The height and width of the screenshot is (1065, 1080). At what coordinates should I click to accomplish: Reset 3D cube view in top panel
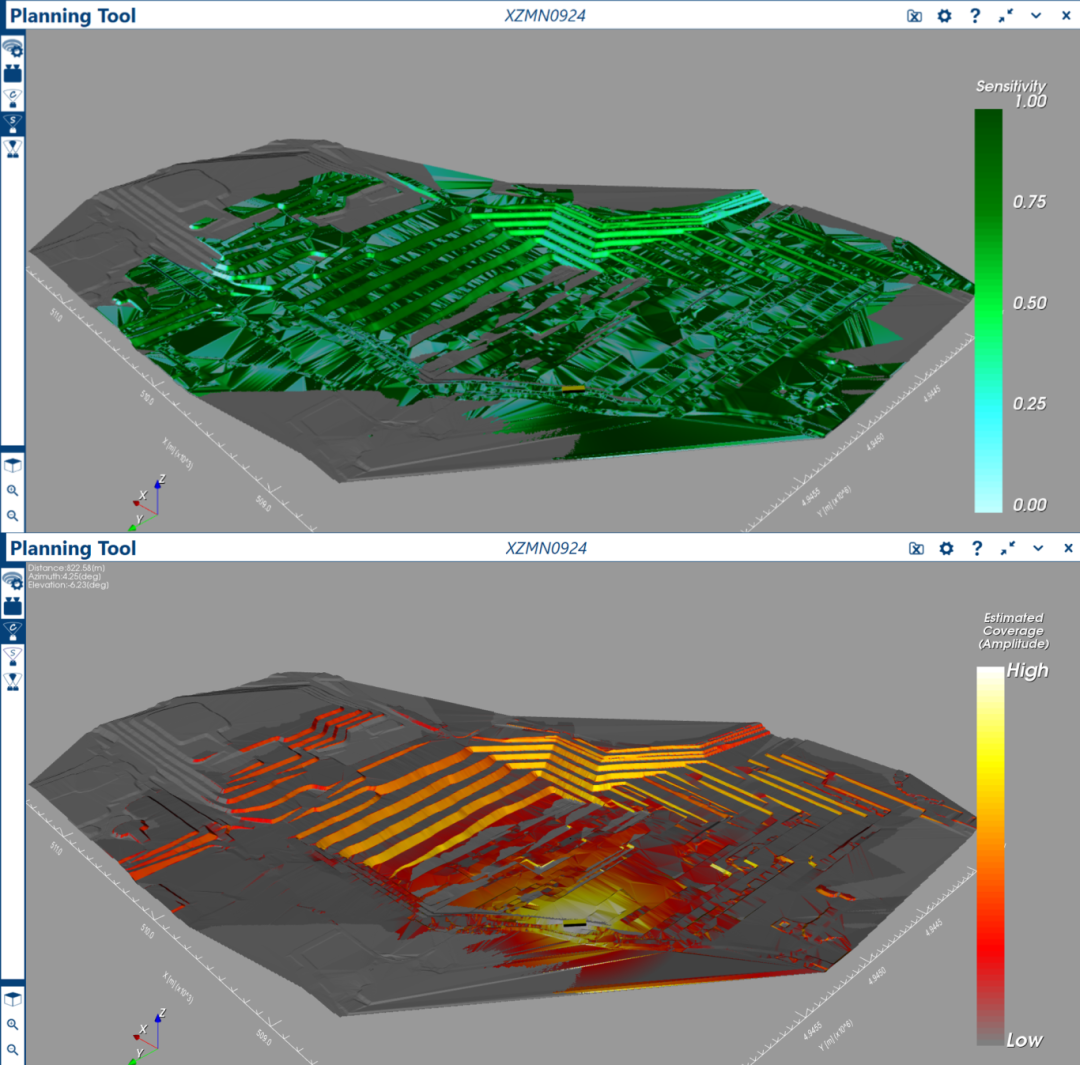point(13,465)
